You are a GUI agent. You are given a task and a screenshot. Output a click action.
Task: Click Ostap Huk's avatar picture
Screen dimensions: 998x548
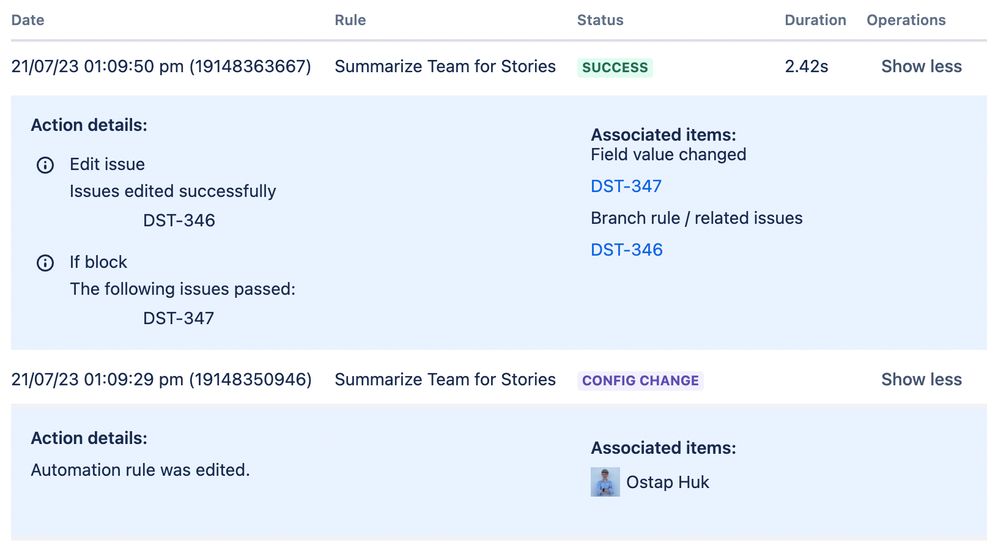pyautogui.click(x=605, y=482)
